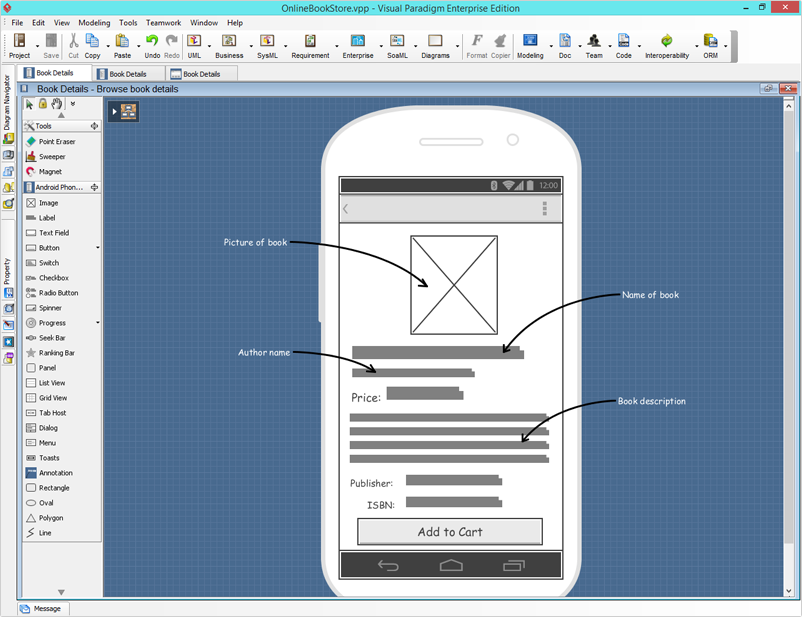Screen dimensions: 802x617
Task: Click the Message button at the bottom
Action: [42, 608]
